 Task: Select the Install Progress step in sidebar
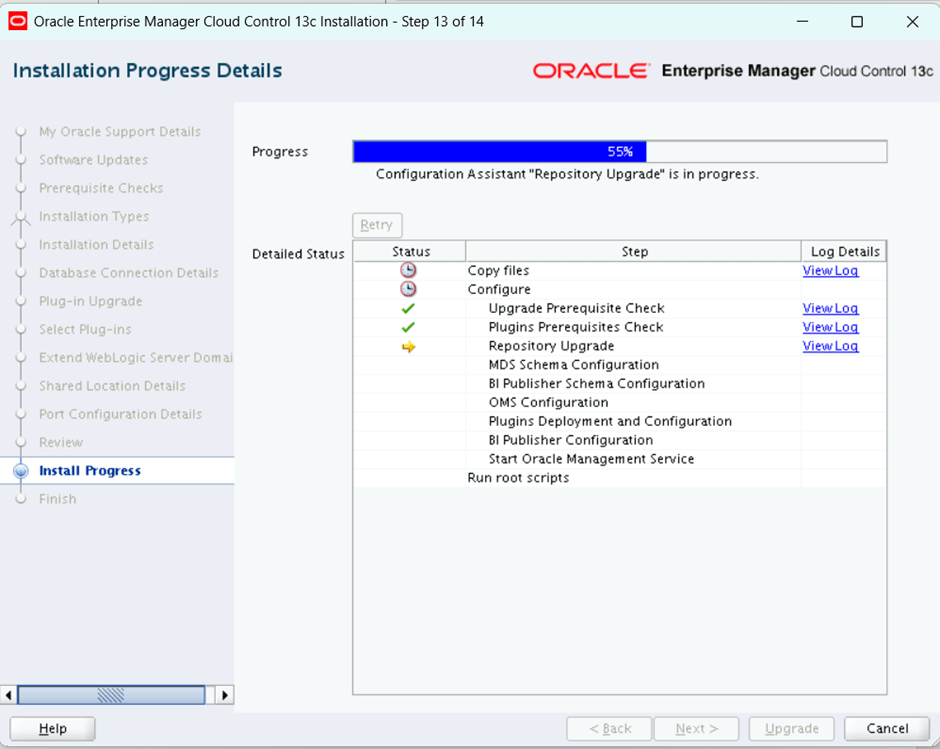[x=90, y=471]
